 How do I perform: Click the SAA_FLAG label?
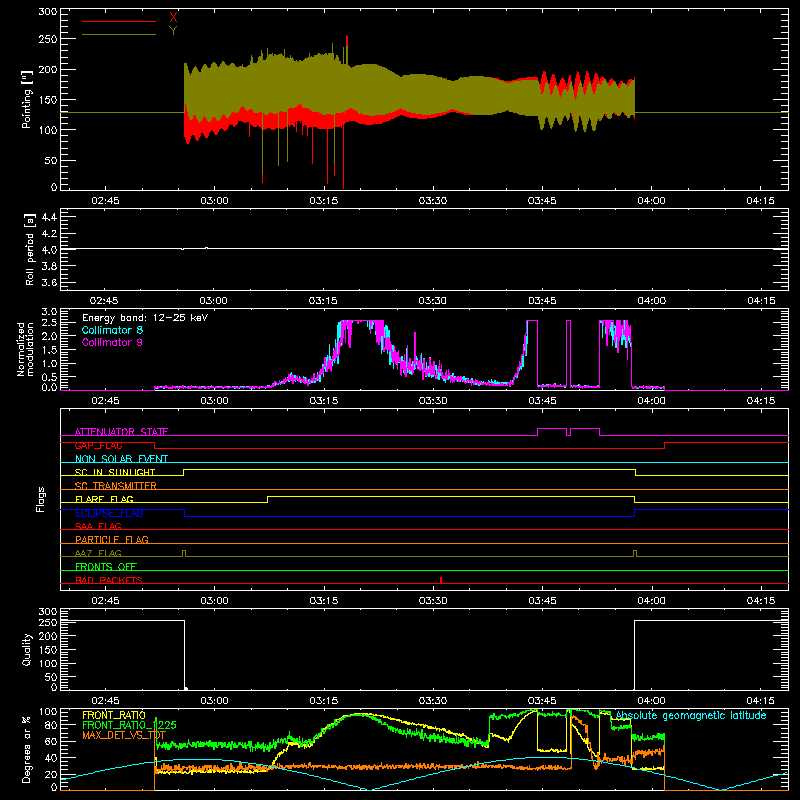point(98,526)
